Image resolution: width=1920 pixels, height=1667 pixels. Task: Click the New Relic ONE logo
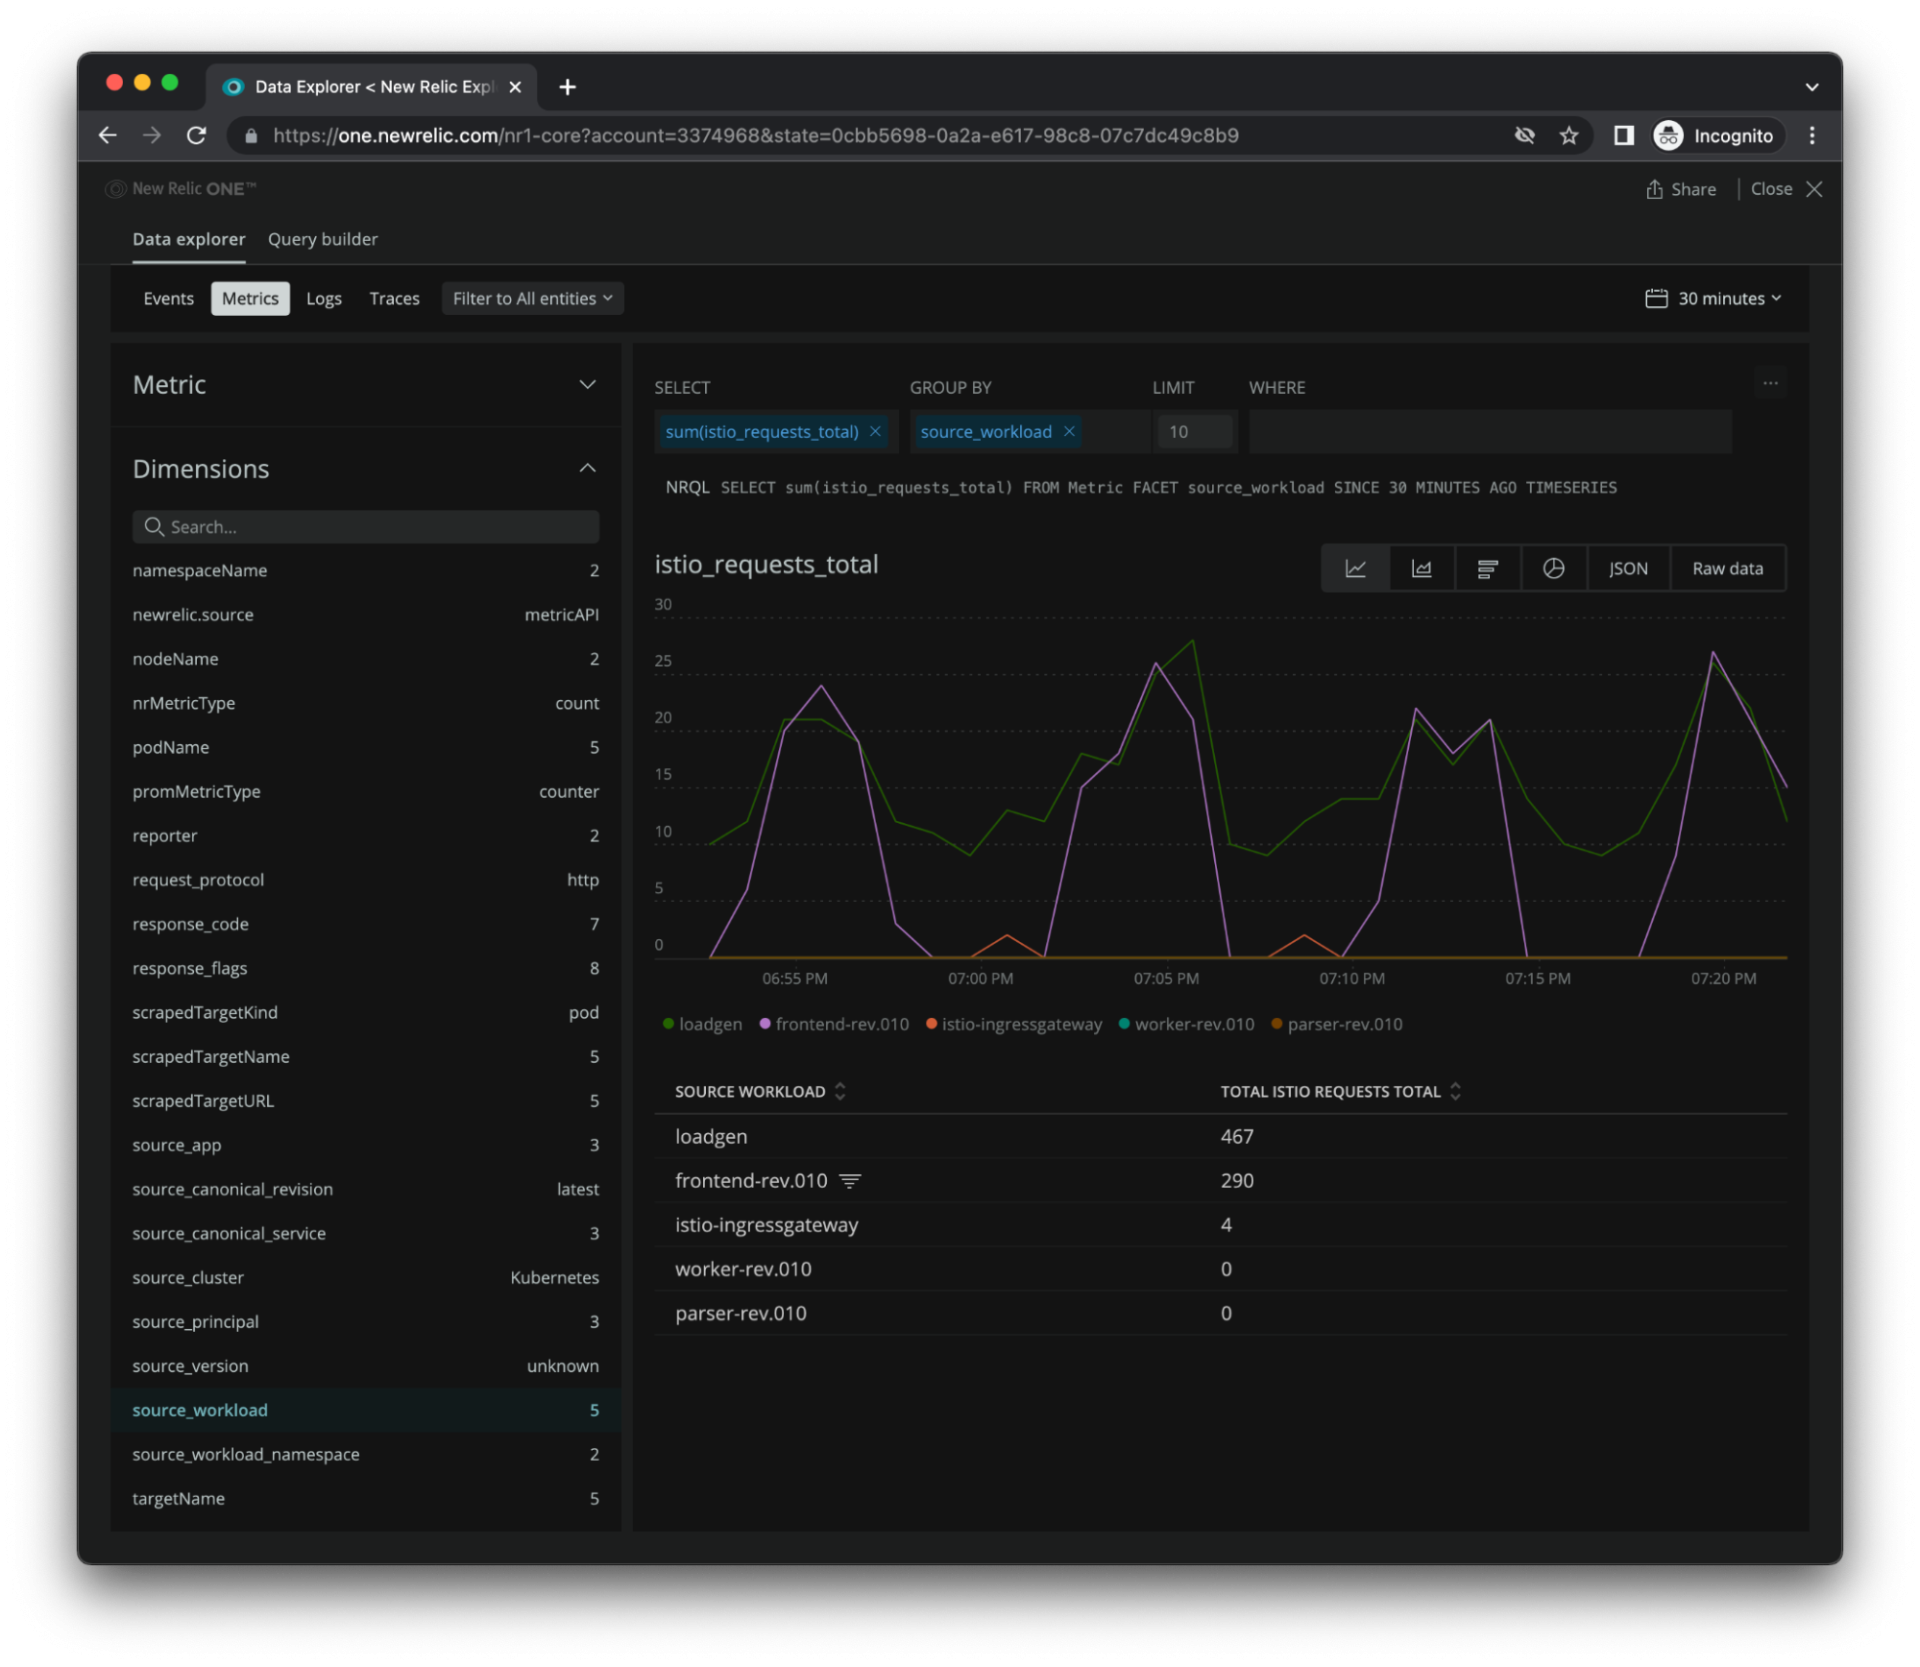click(115, 189)
